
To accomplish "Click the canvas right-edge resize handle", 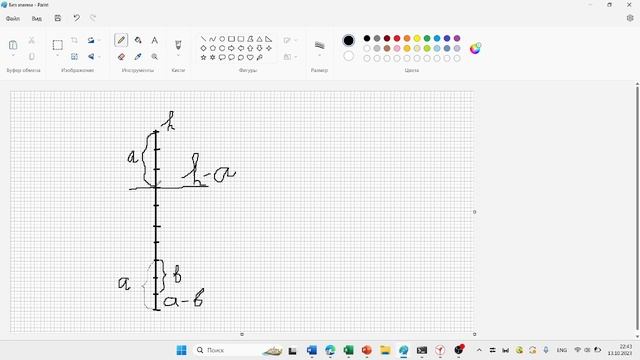I will [x=474, y=212].
